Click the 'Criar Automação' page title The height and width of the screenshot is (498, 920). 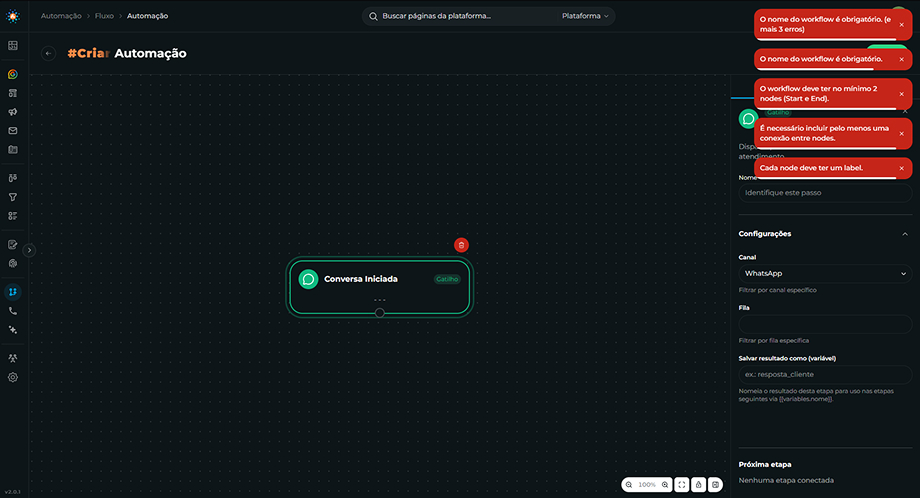click(127, 53)
